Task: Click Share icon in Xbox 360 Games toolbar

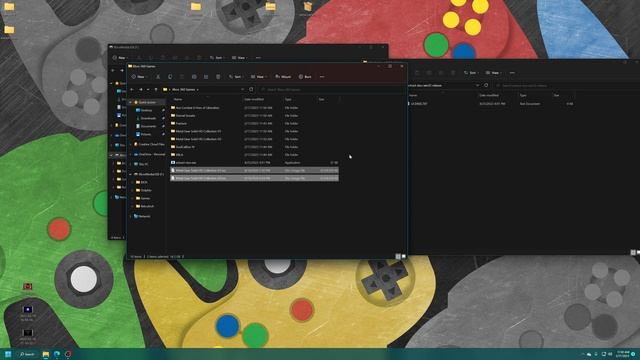Action: tap(206, 77)
